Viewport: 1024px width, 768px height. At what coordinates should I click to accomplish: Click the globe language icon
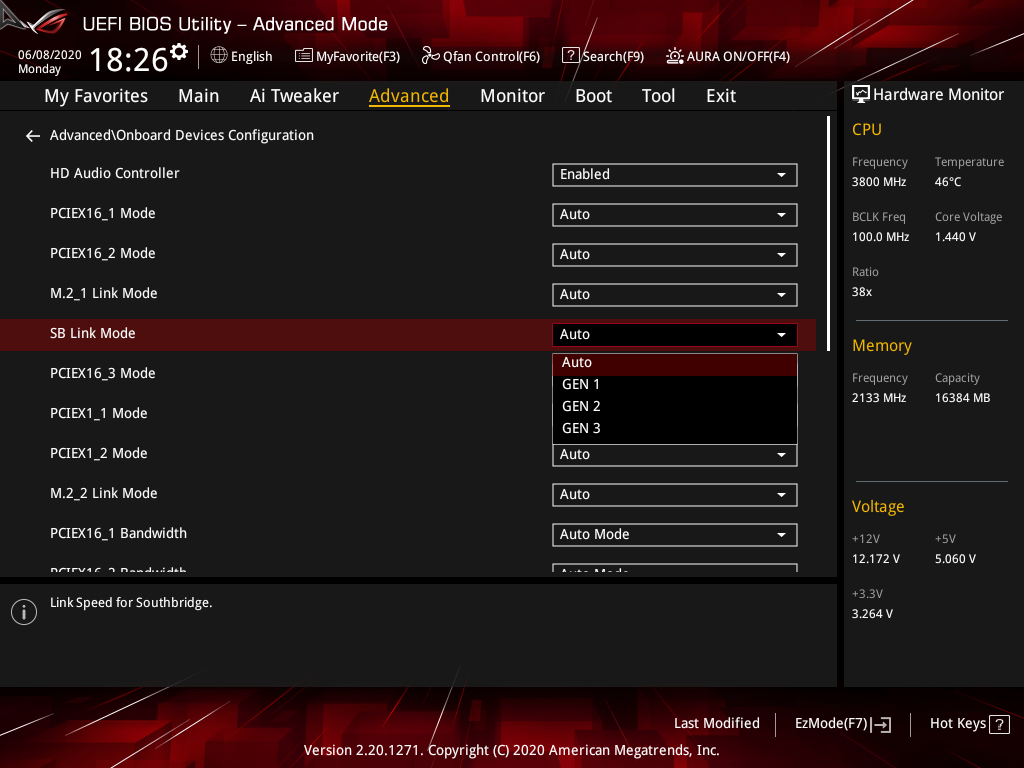tap(219, 56)
